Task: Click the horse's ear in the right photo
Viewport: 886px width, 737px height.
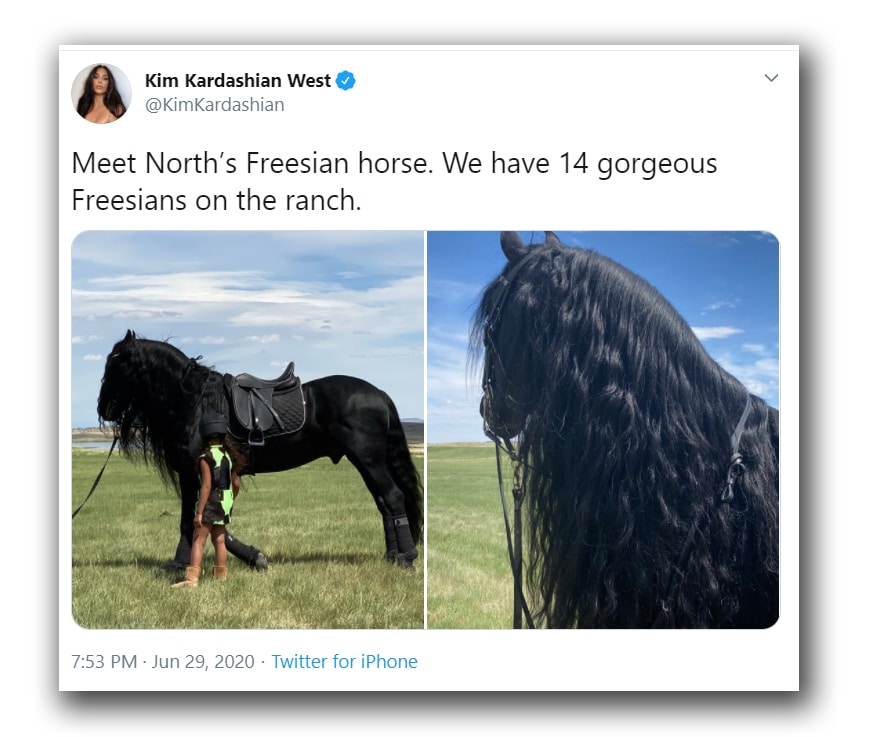Action: [x=513, y=244]
